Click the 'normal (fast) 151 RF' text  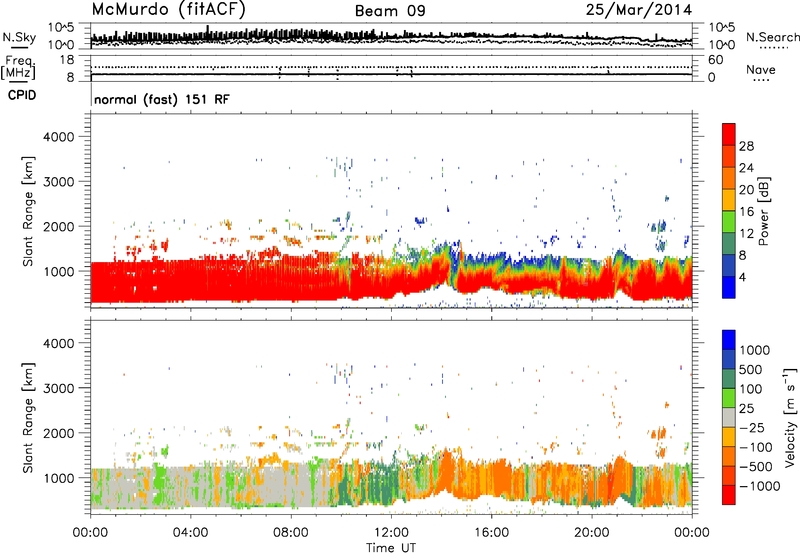[162, 99]
